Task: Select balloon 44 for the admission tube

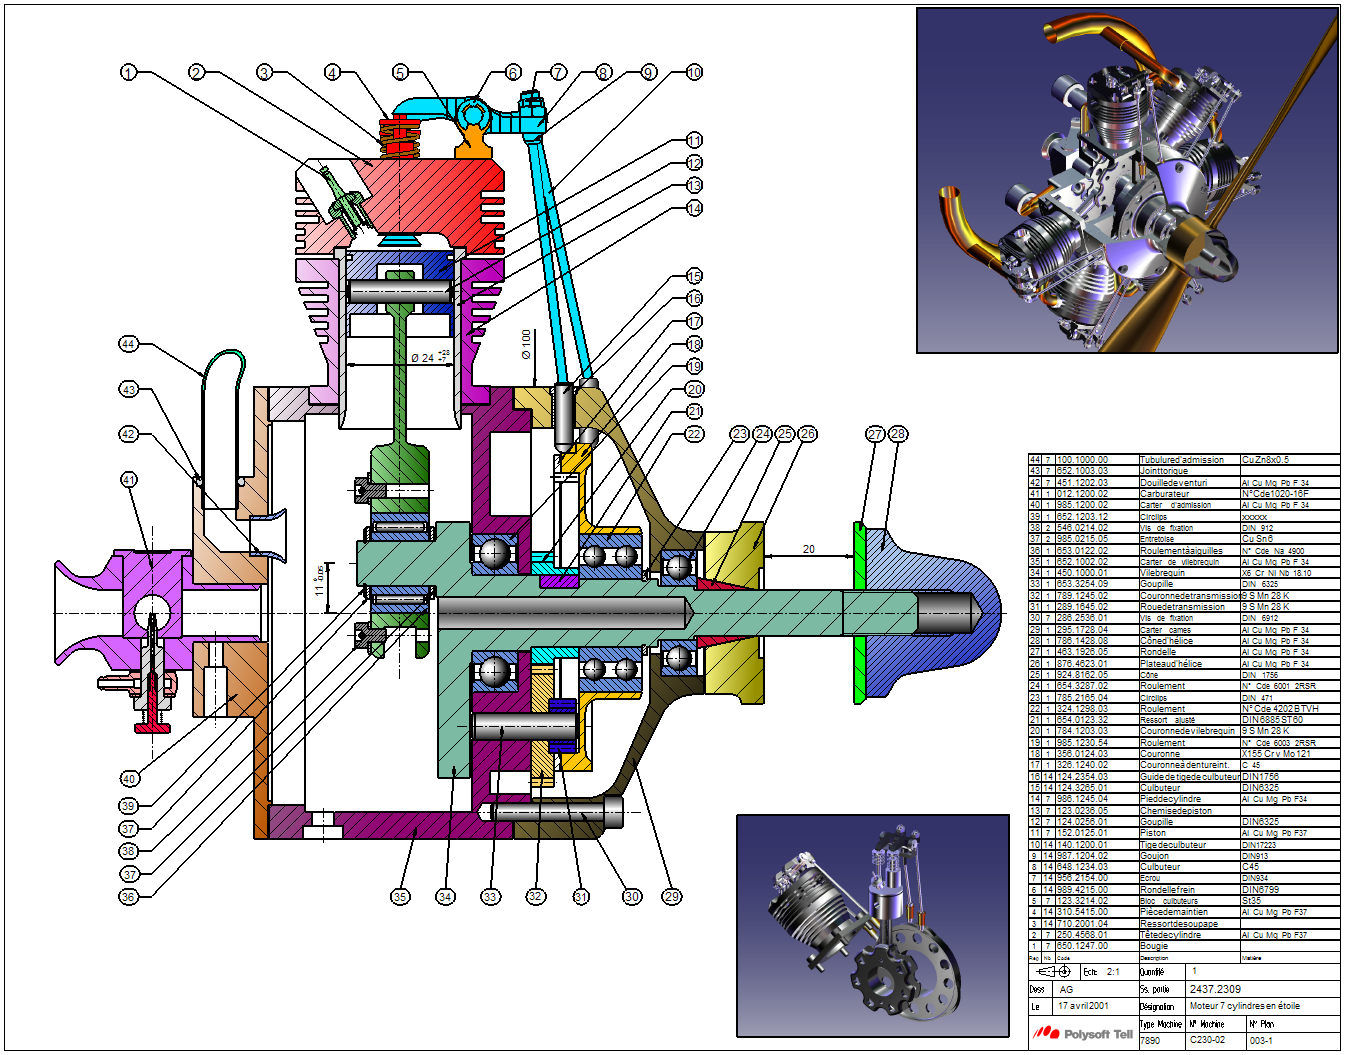Action: coord(128,344)
